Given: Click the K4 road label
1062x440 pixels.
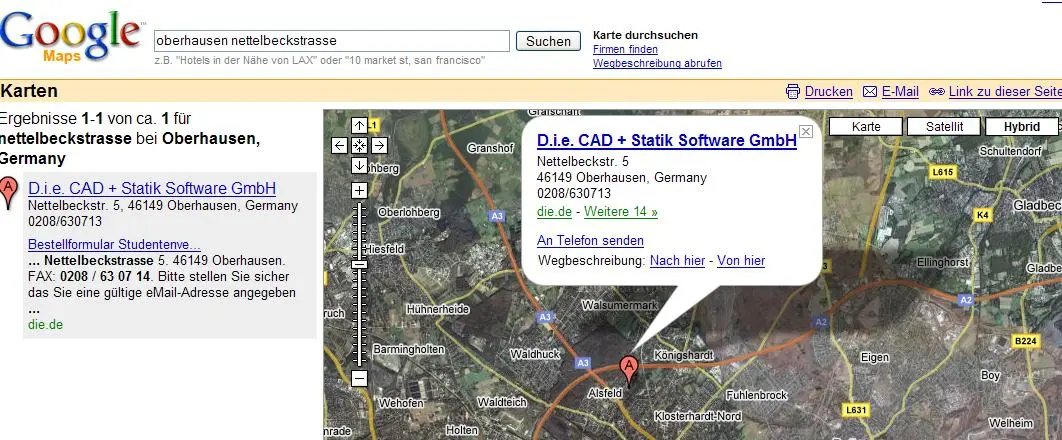Looking at the screenshot, I should (x=982, y=215).
